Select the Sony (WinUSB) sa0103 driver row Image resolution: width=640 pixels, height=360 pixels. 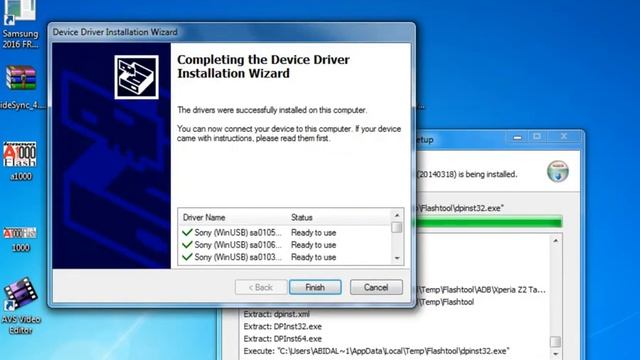coord(284,257)
